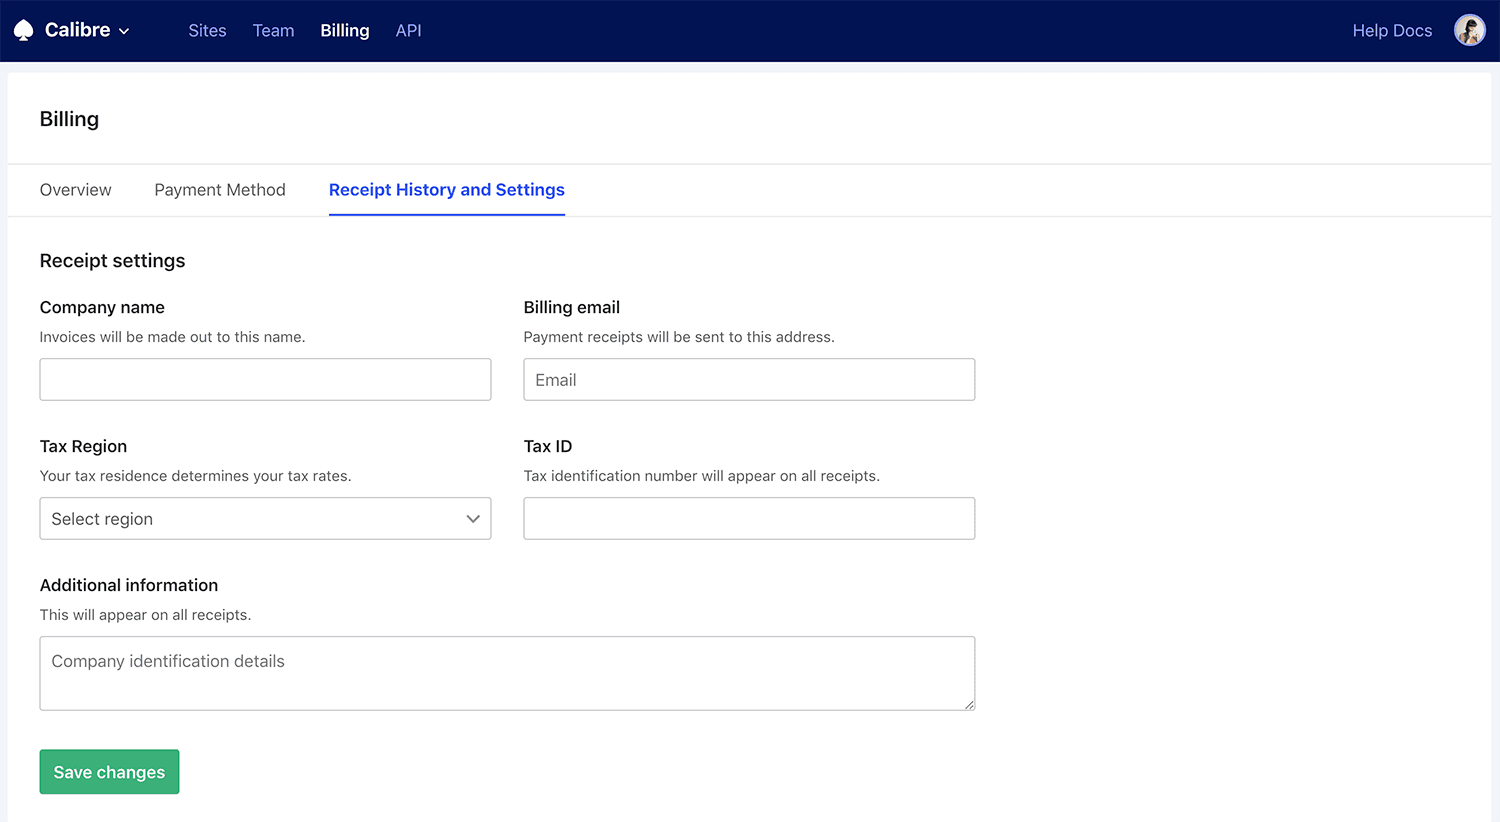Select the Sites navigation item
Viewport: 1500px width, 822px height.
(x=207, y=30)
